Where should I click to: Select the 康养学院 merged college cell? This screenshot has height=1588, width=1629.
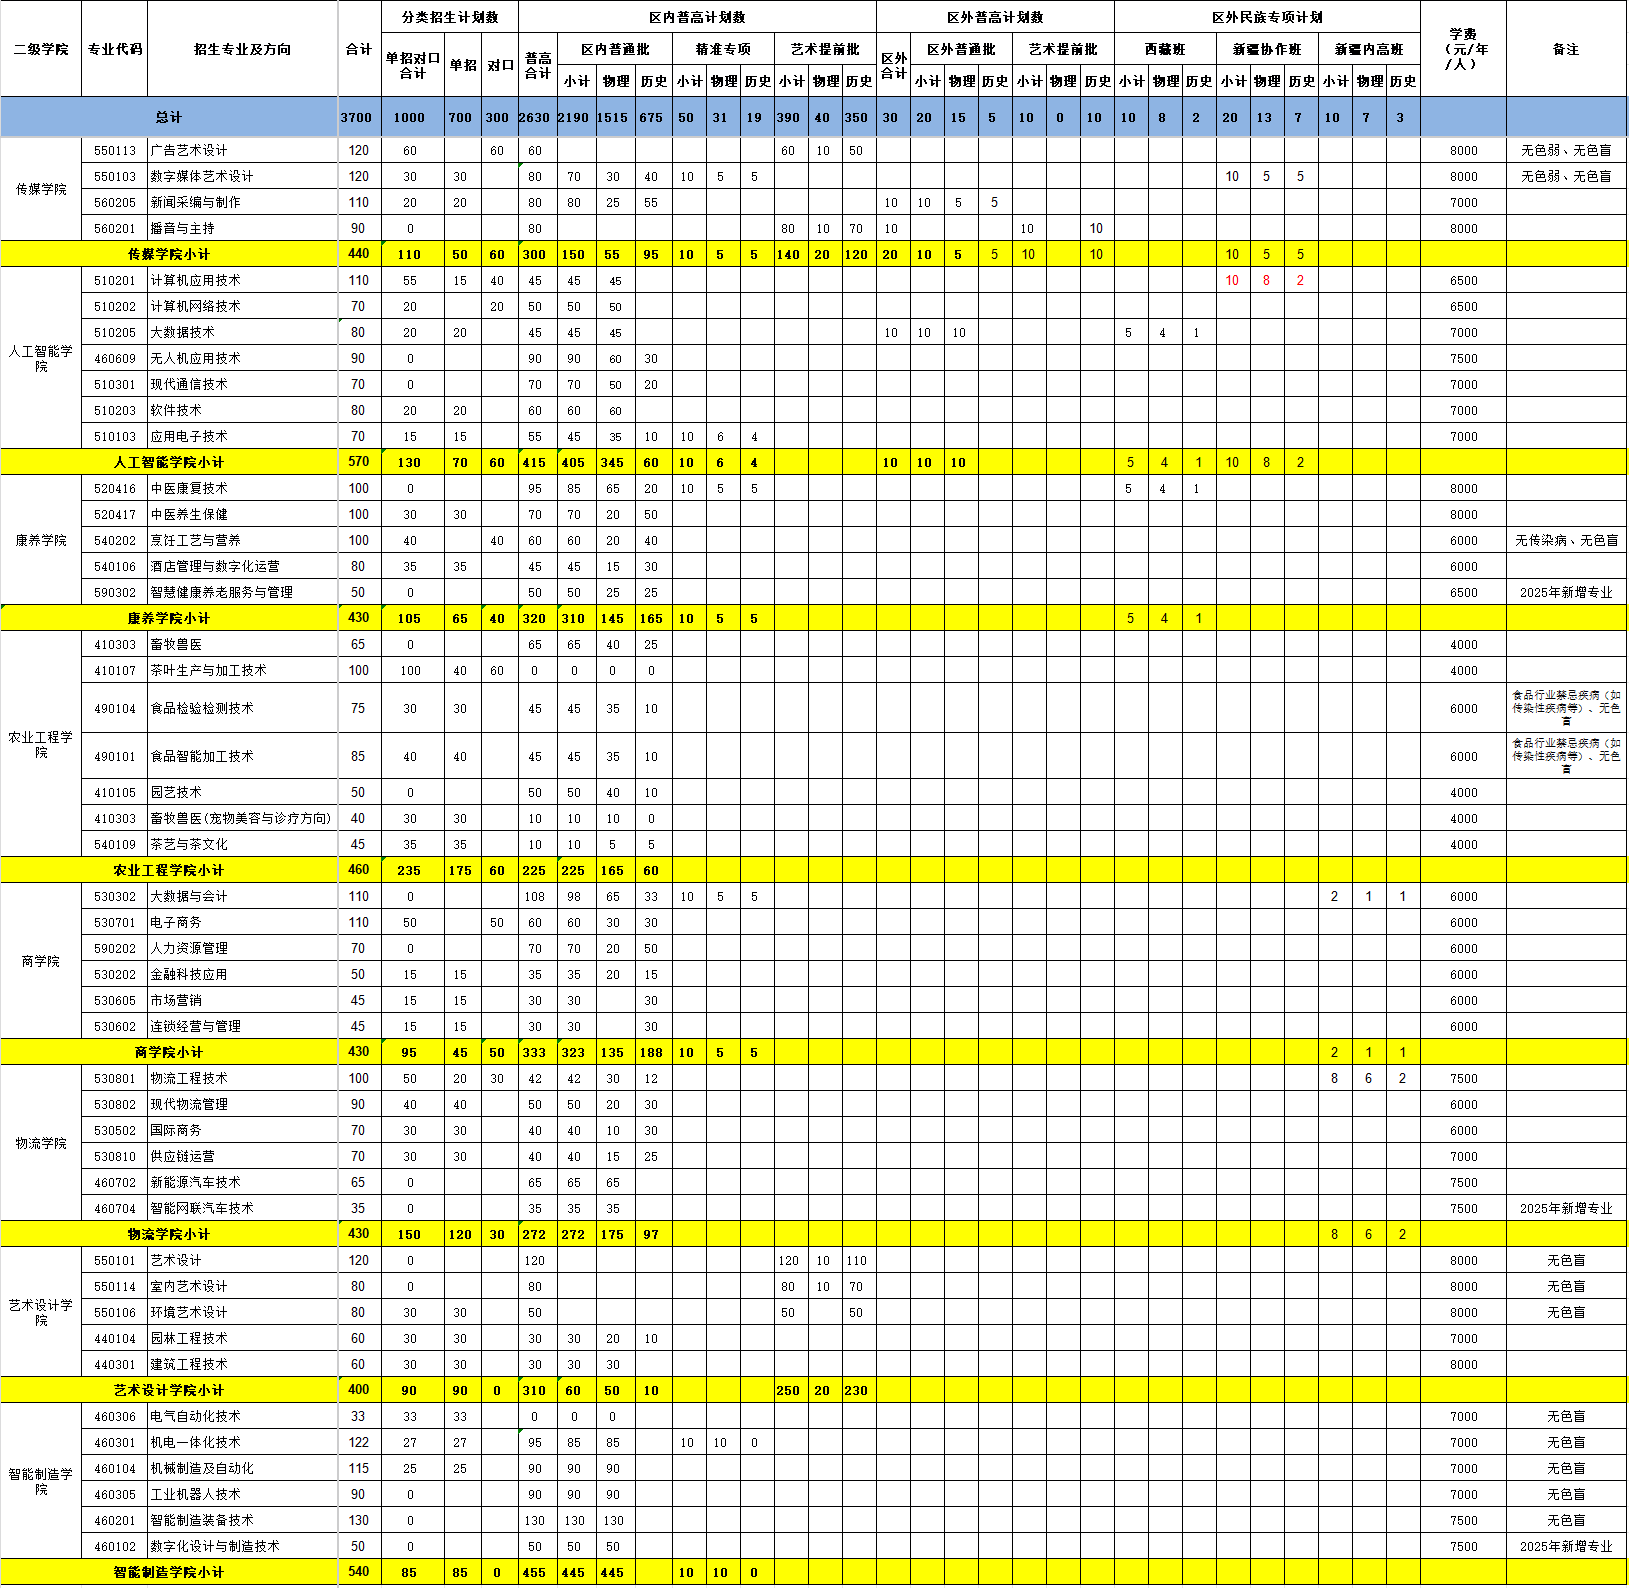click(x=41, y=540)
